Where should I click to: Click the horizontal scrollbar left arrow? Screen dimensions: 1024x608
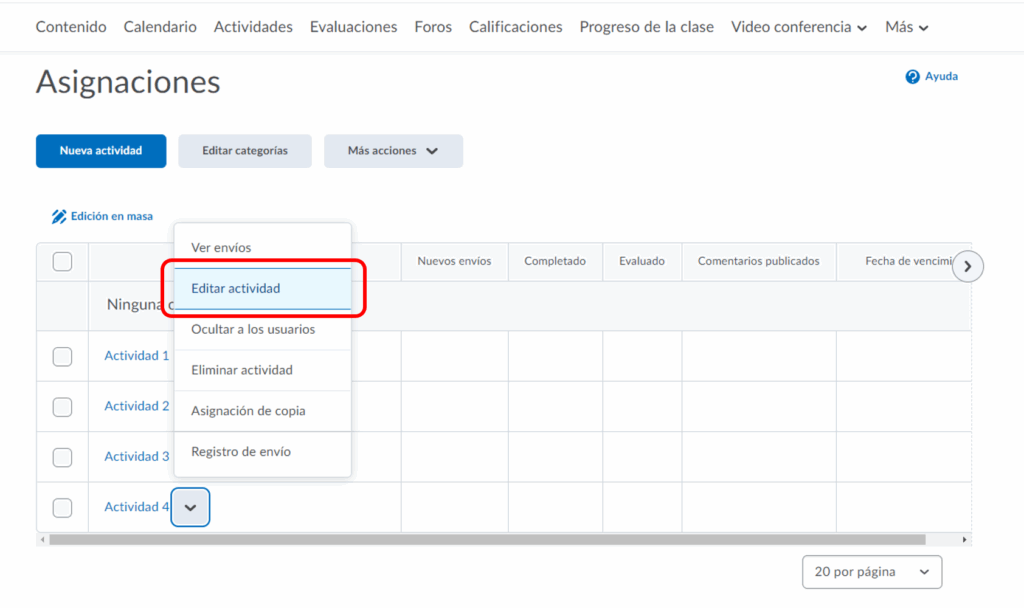coord(43,540)
